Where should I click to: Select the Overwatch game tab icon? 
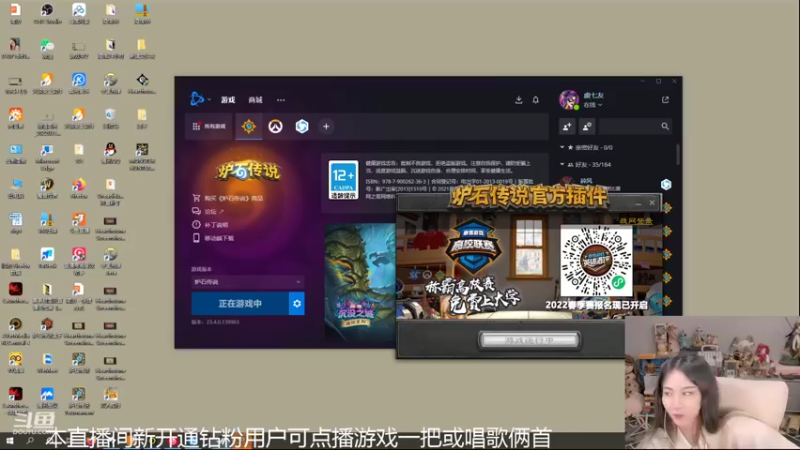coord(276,126)
